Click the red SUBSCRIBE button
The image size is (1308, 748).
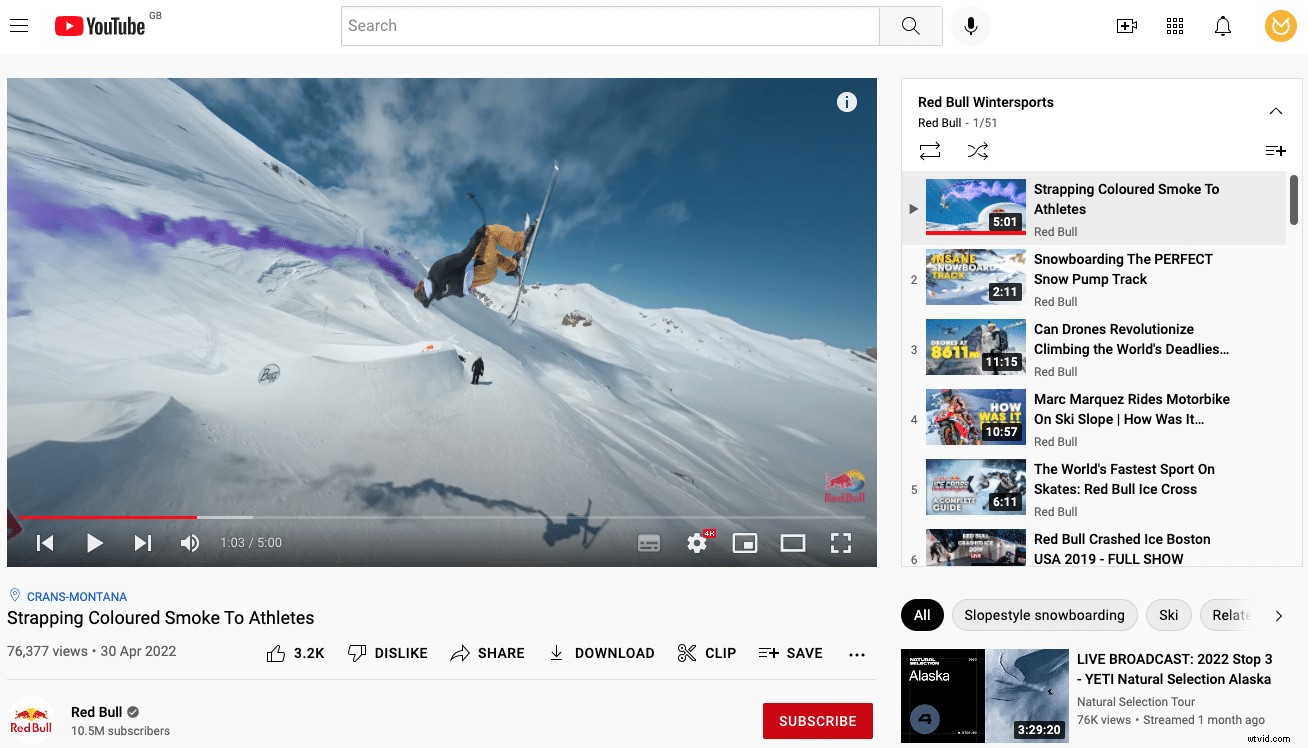(818, 720)
